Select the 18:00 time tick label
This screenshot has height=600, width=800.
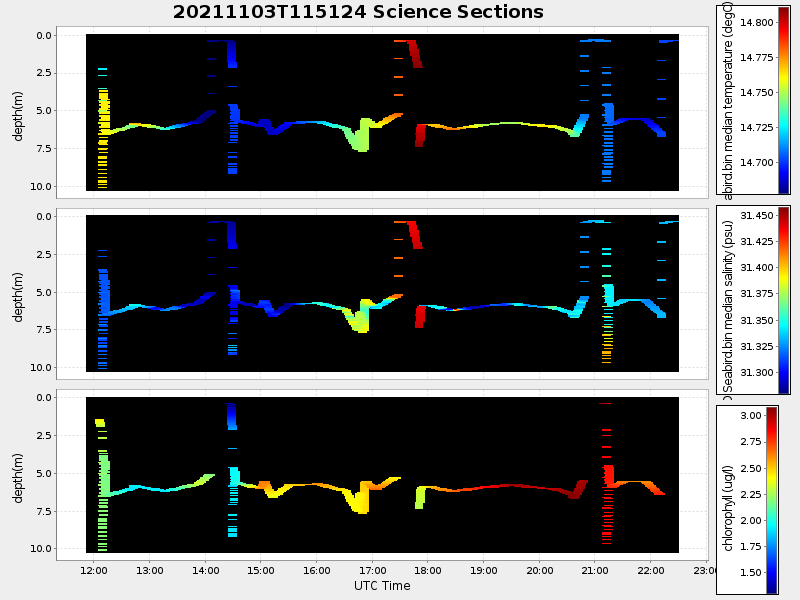click(x=428, y=570)
